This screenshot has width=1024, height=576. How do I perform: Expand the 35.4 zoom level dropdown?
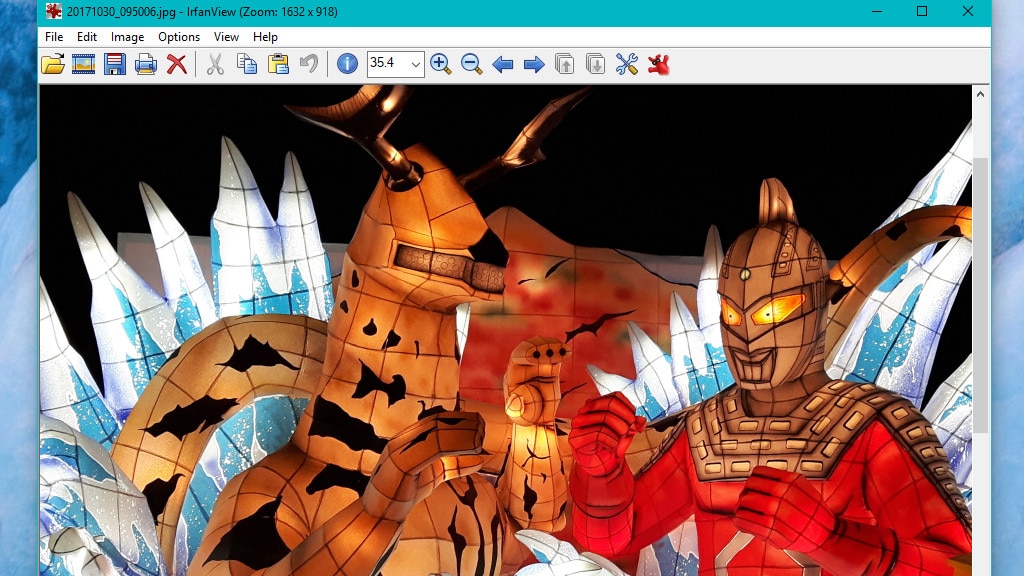pyautogui.click(x=416, y=64)
